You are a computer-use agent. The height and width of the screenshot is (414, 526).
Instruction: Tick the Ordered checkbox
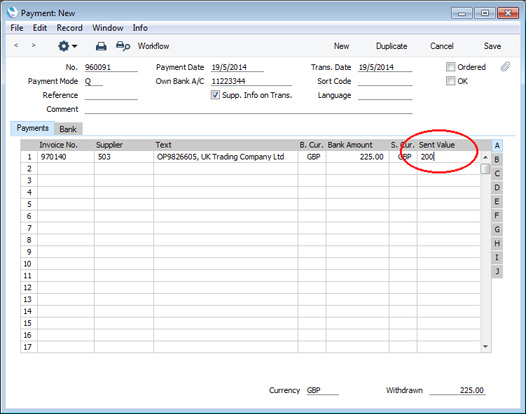click(x=450, y=67)
